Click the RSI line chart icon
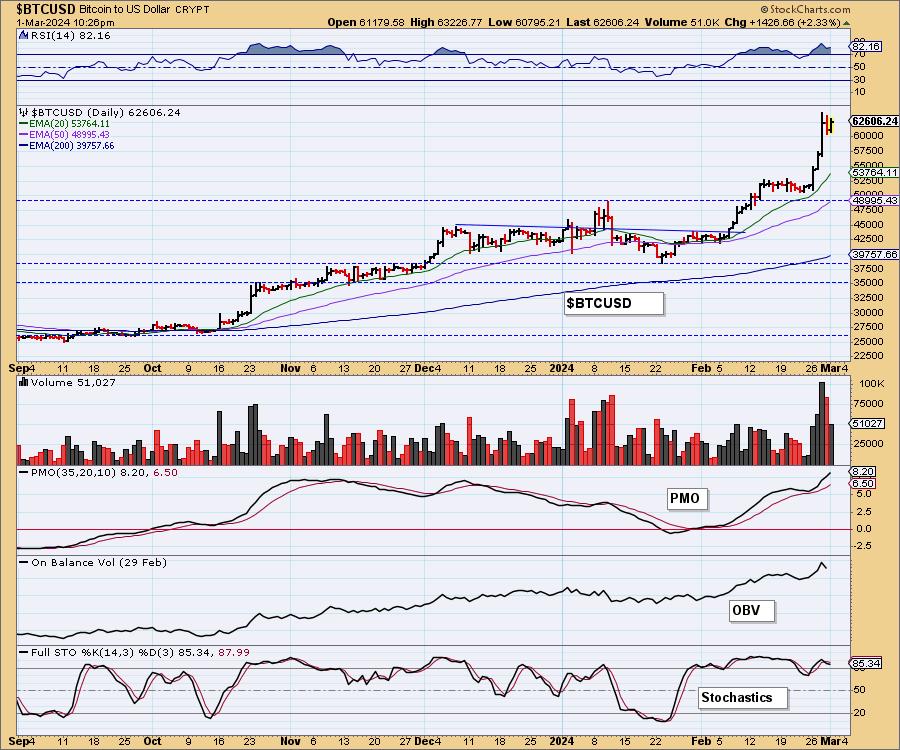Image resolution: width=900 pixels, height=750 pixels. coord(23,35)
